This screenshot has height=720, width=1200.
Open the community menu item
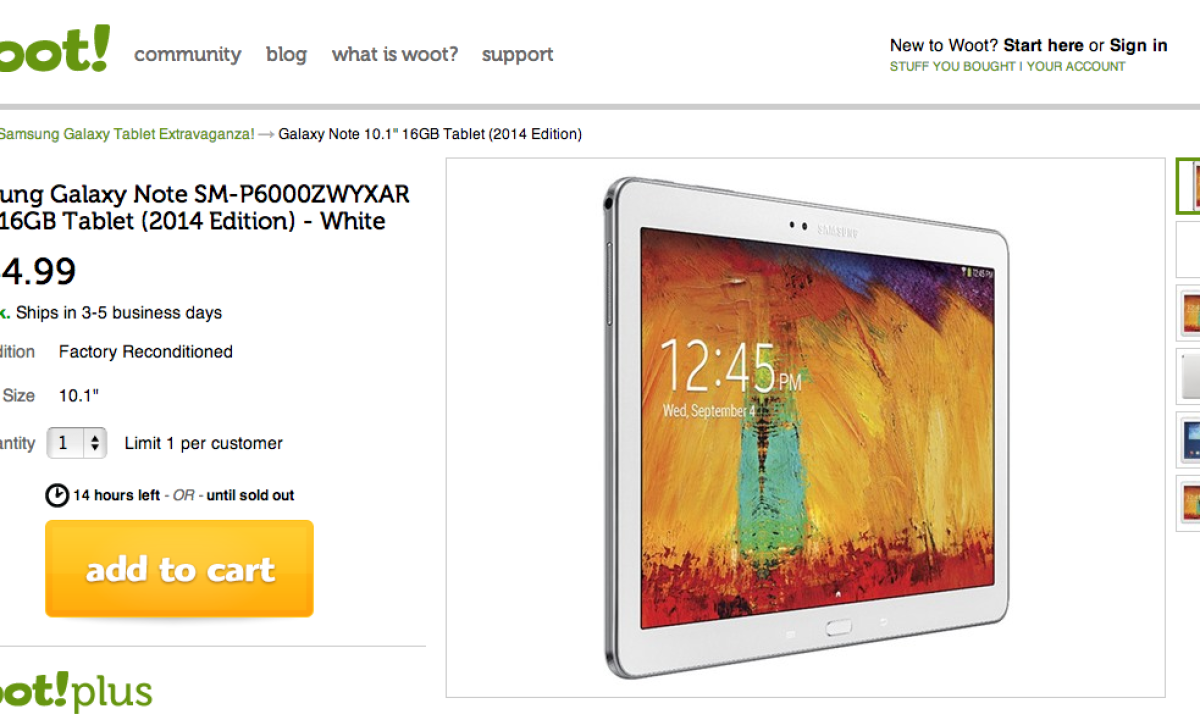click(x=188, y=54)
